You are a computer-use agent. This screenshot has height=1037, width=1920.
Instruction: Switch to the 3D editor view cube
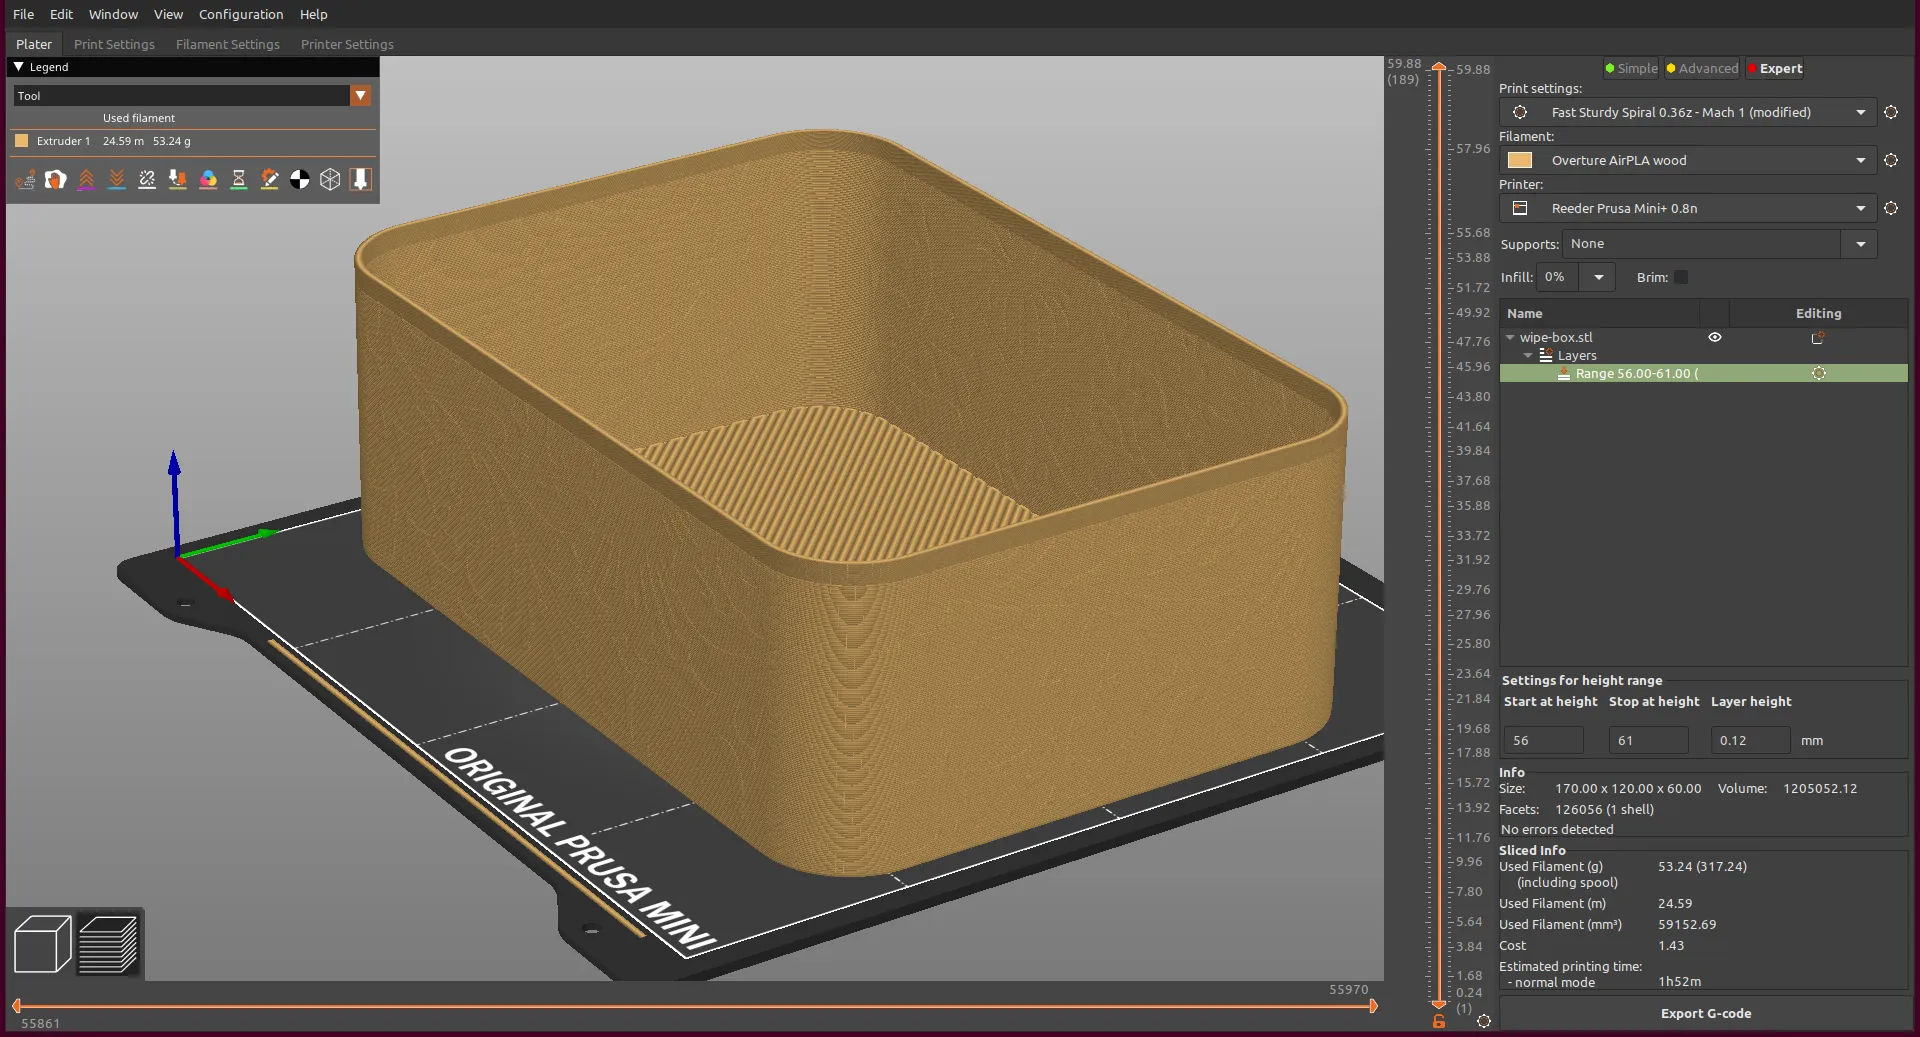42,944
